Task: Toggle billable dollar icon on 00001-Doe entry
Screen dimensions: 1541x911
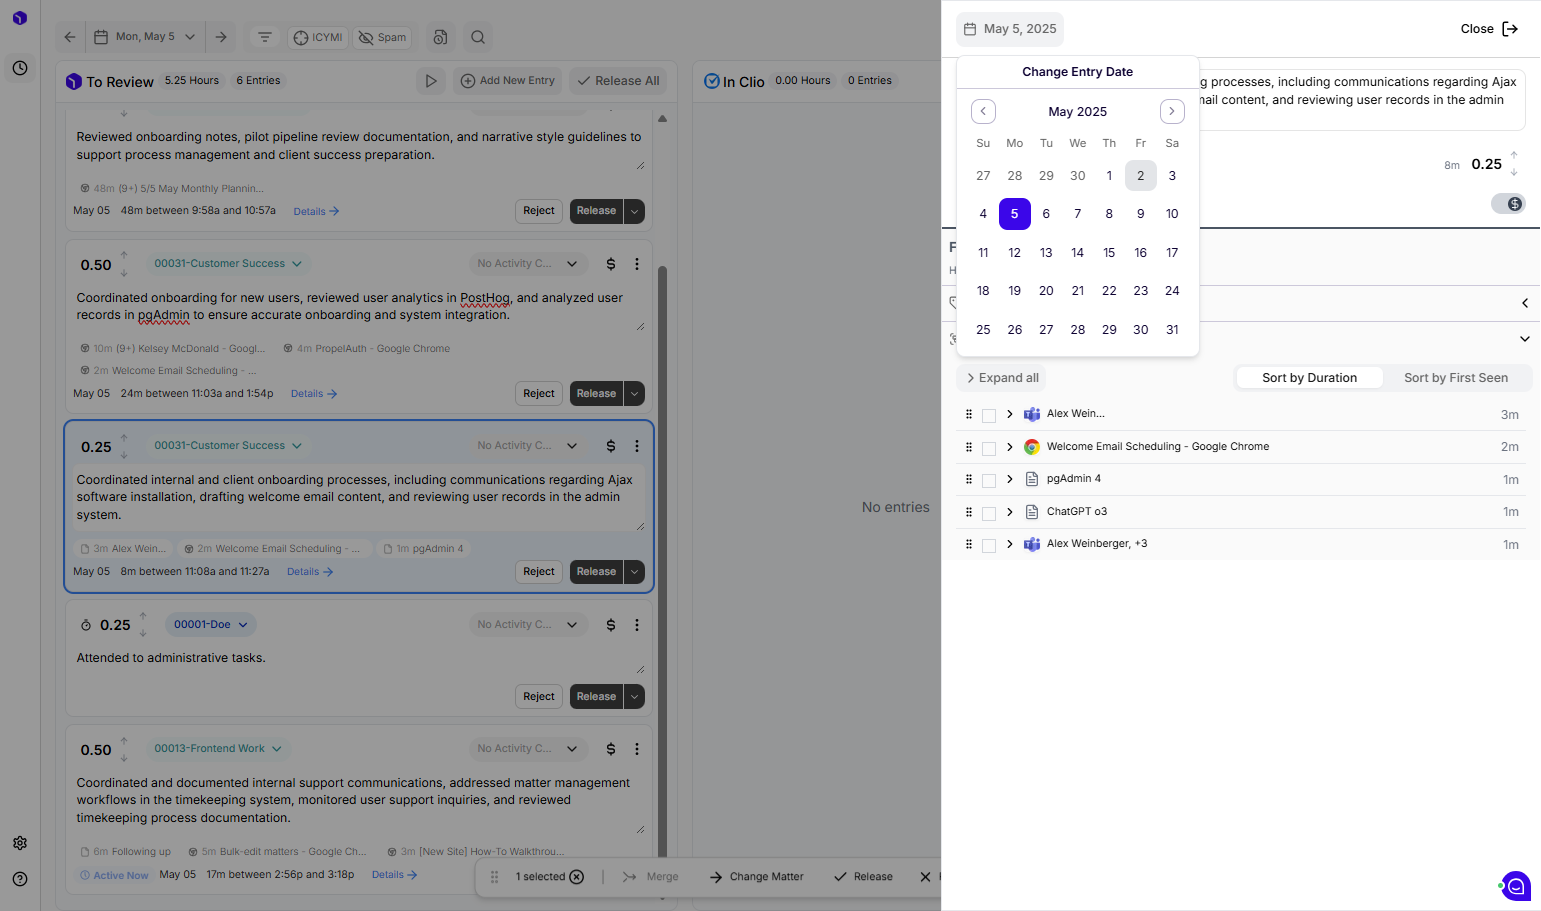Action: pyautogui.click(x=611, y=625)
